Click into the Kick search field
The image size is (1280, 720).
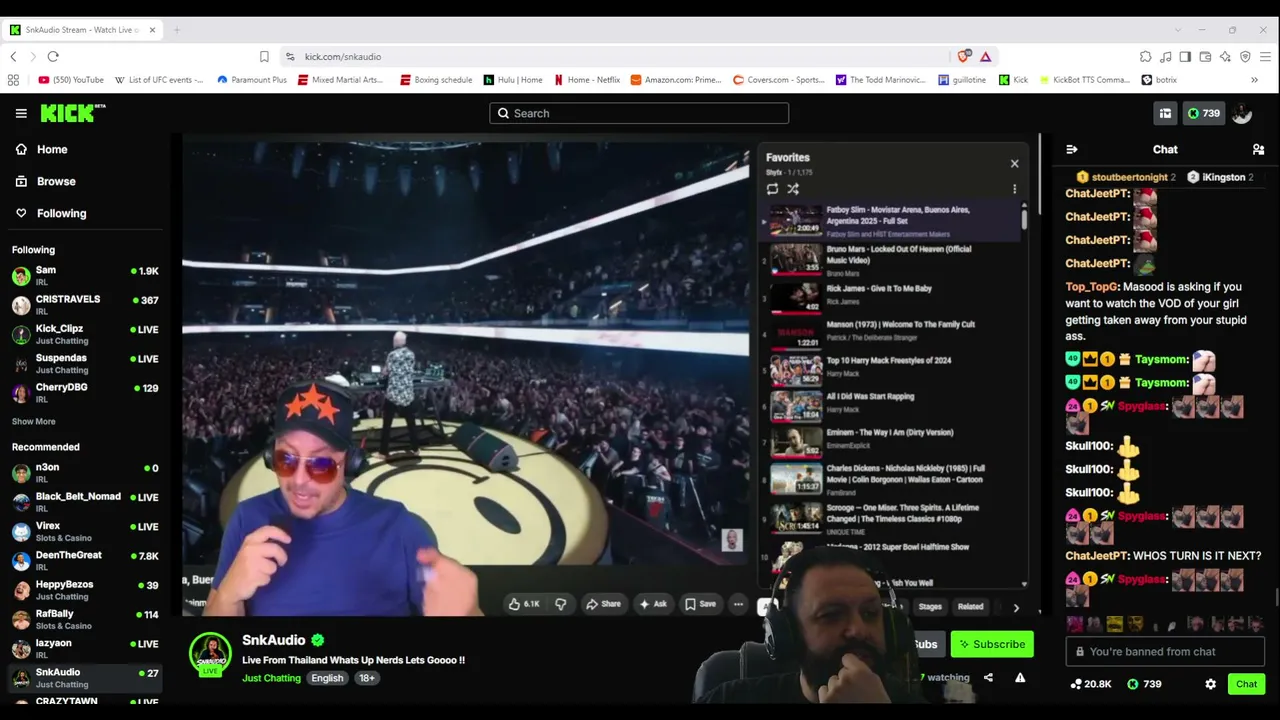coord(639,113)
